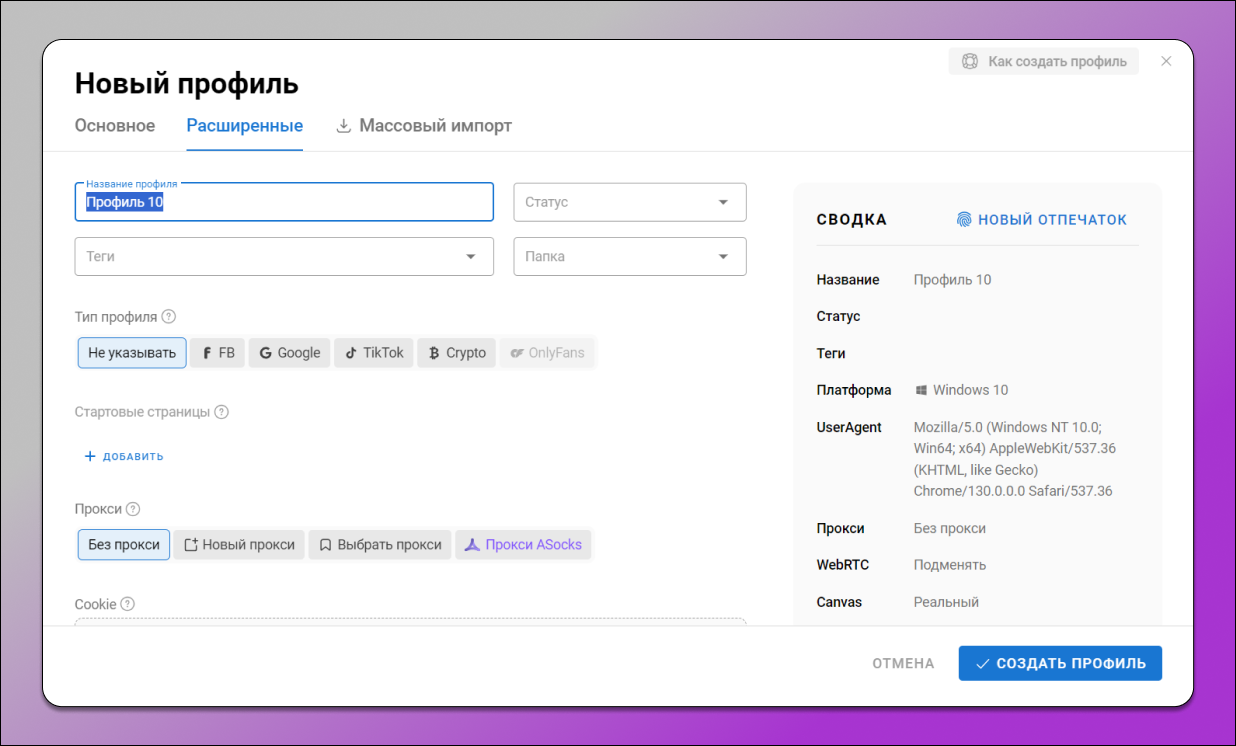Screen dimensions: 1236x746
Task: Click the fingerprint icon for Новый отпечаток
Action: [x=964, y=220]
